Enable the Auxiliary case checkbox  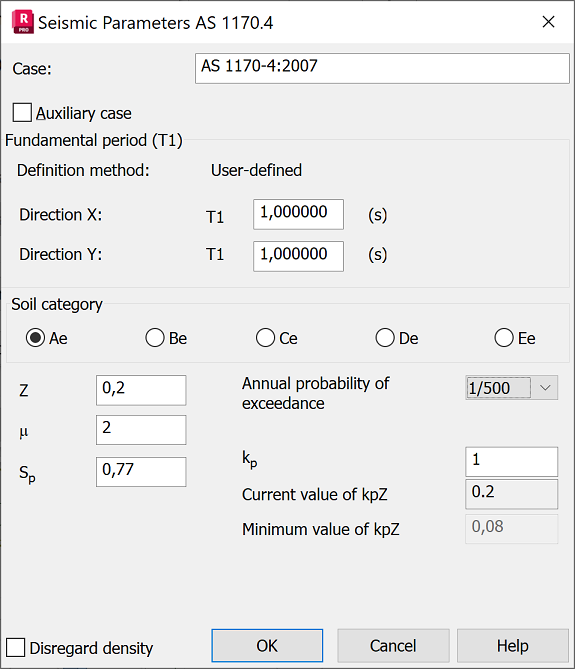tap(22, 113)
